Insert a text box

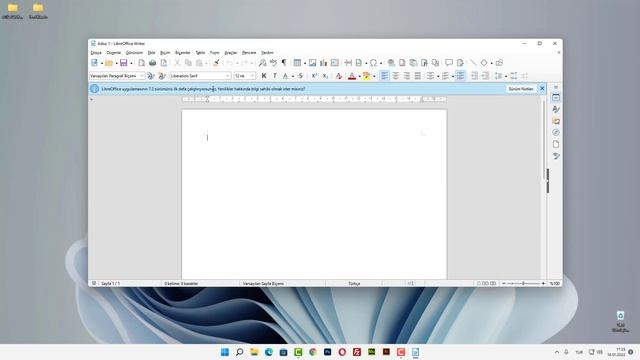(x=335, y=63)
